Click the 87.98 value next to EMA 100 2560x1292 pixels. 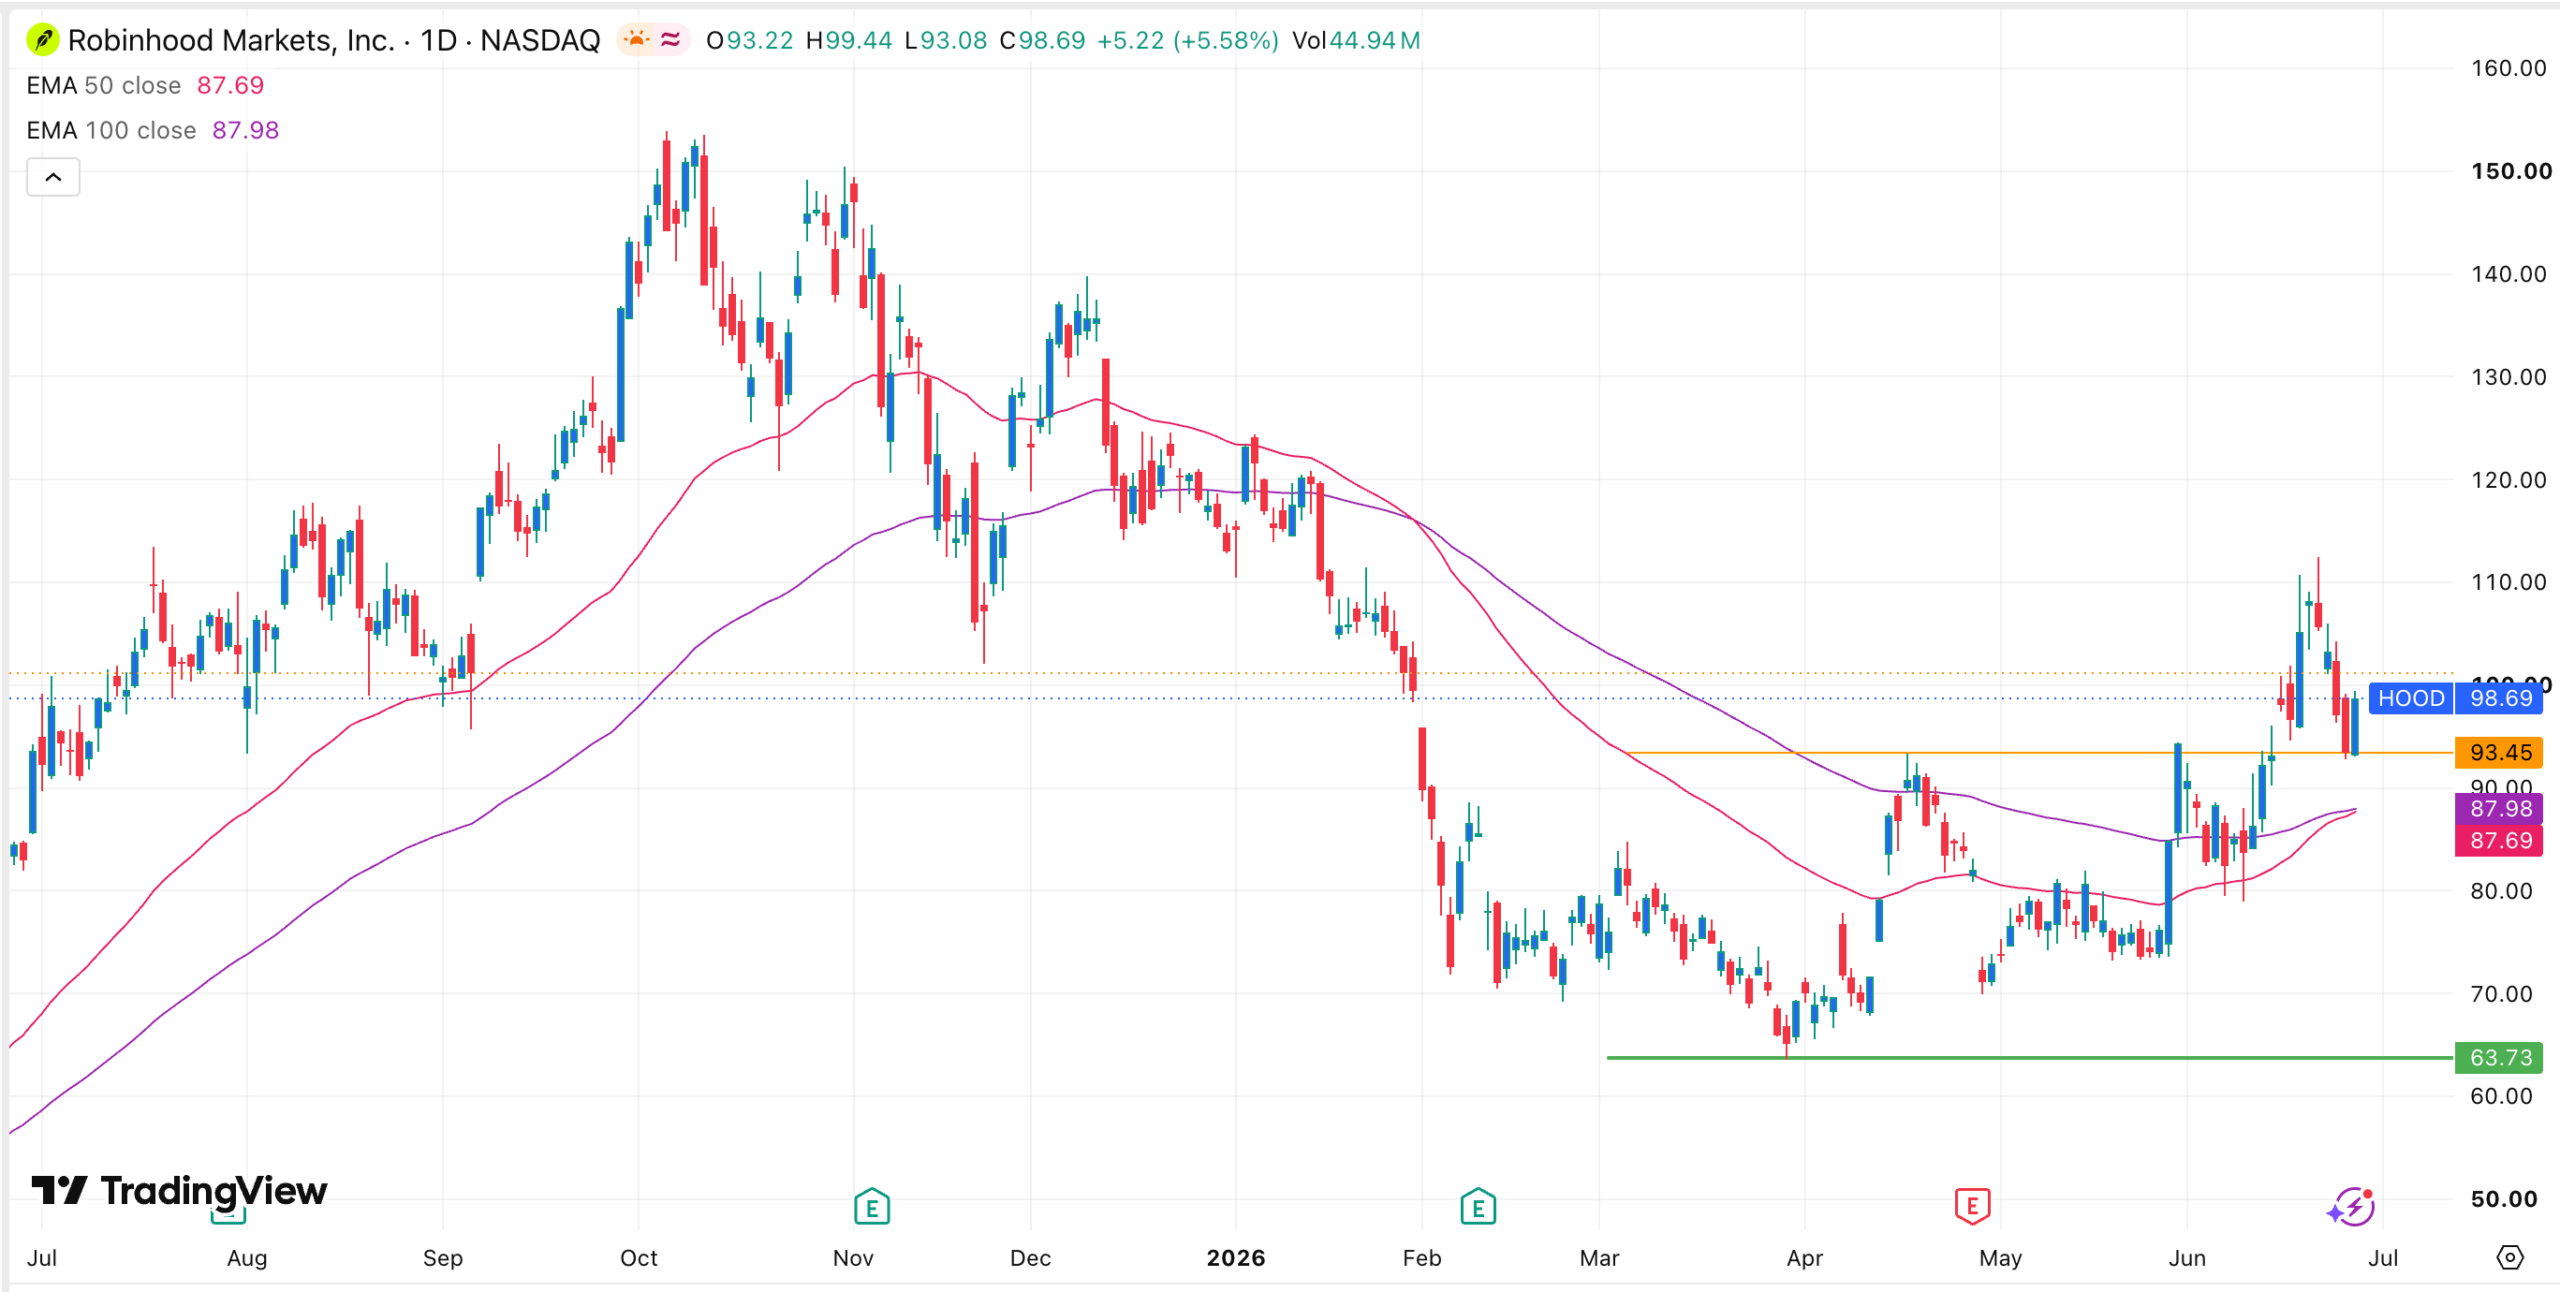click(245, 130)
